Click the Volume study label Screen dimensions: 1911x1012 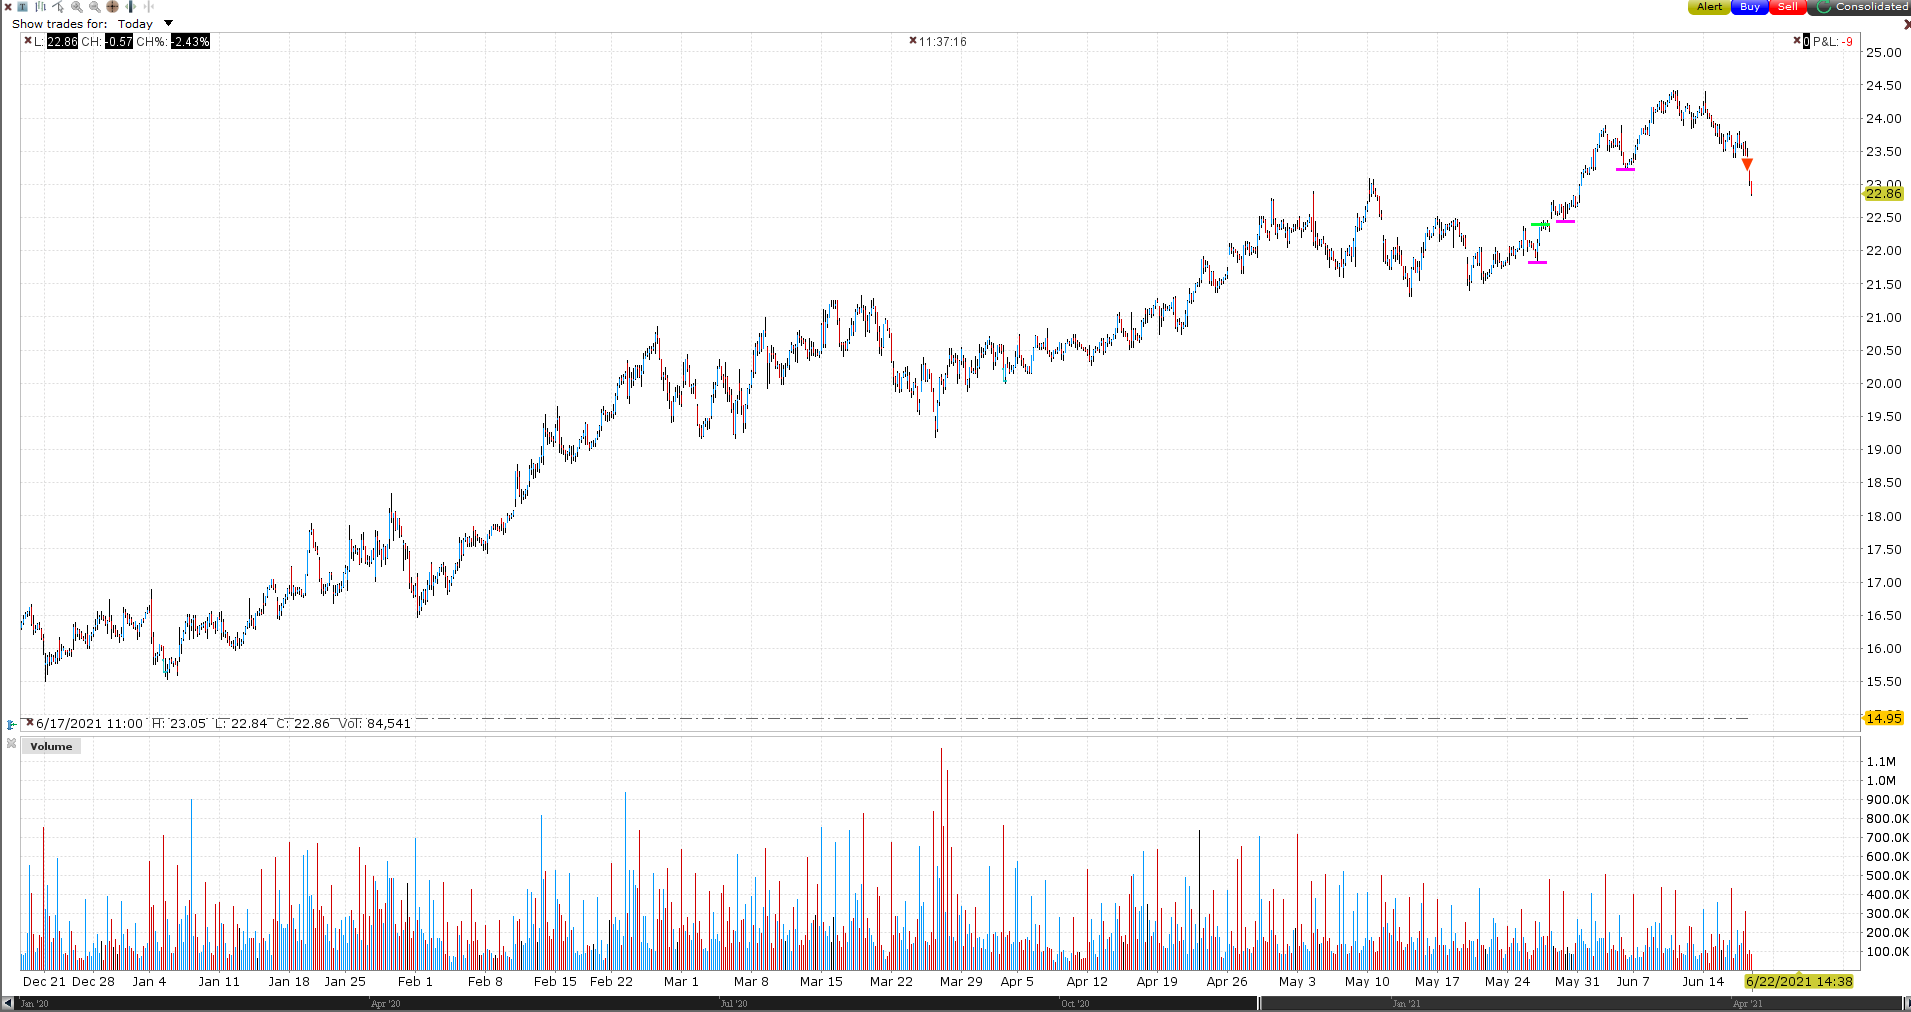tap(51, 746)
